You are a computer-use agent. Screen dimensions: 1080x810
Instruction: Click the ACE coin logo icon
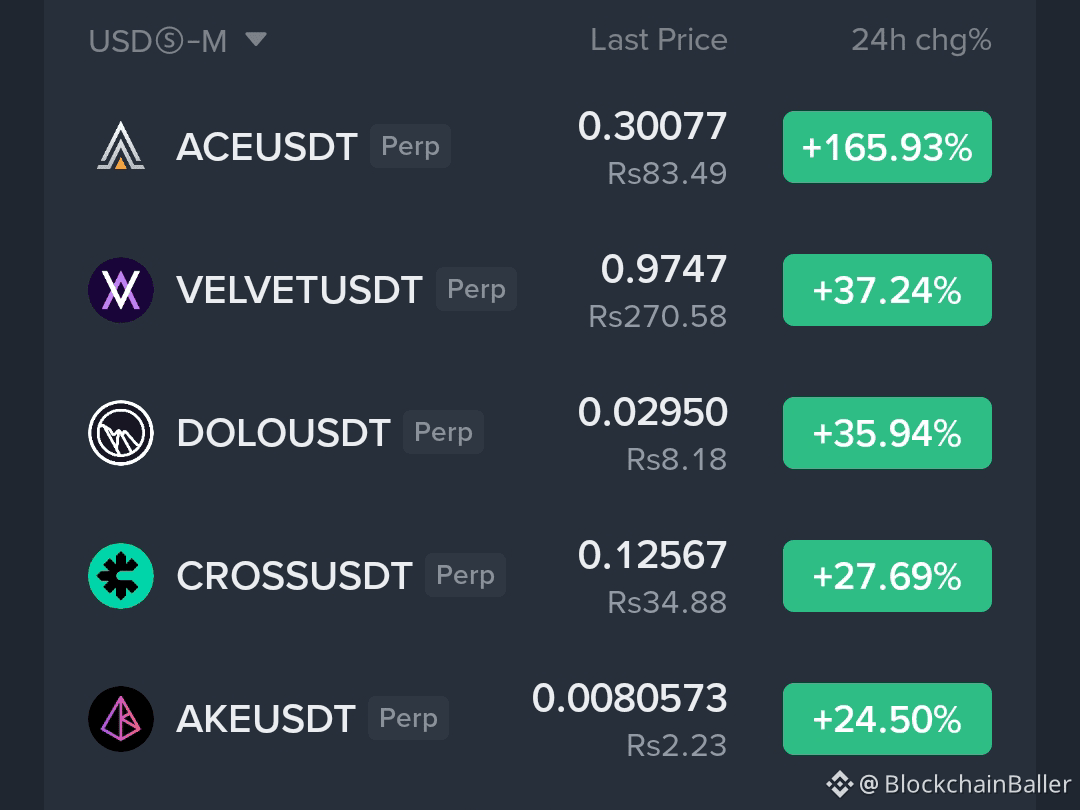pos(121,146)
